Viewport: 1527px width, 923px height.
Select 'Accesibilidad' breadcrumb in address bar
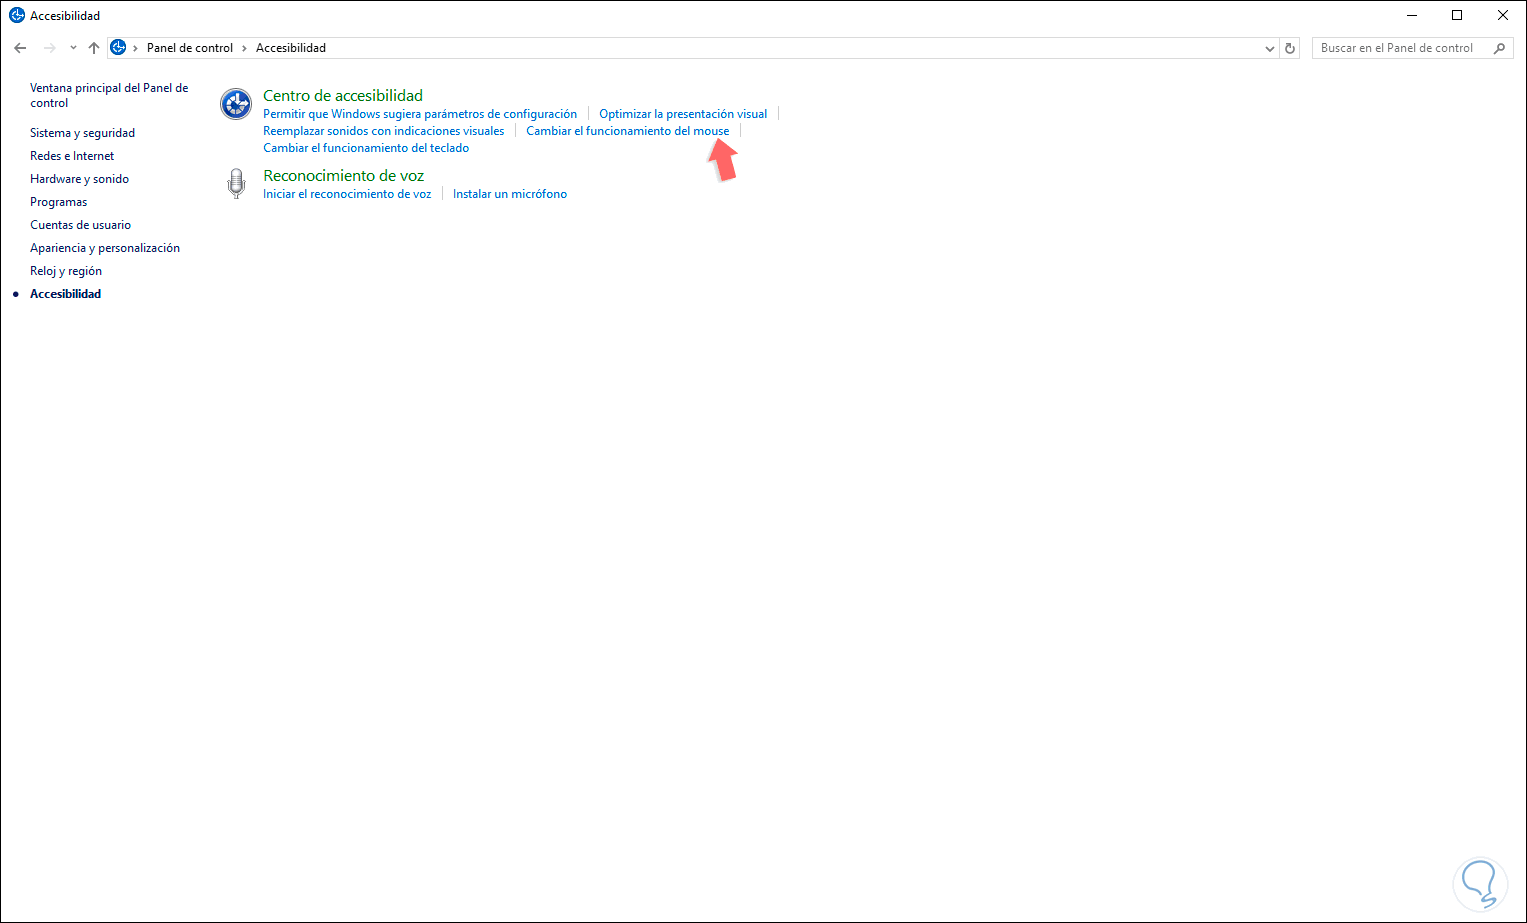[x=291, y=48]
